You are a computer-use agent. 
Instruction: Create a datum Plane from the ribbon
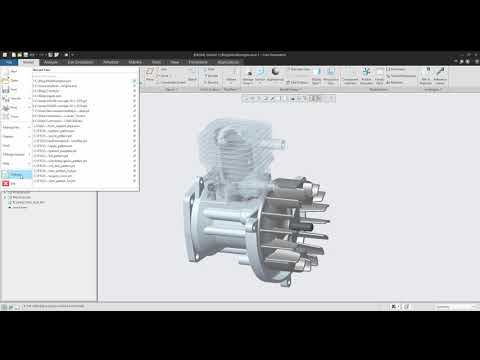150,74
